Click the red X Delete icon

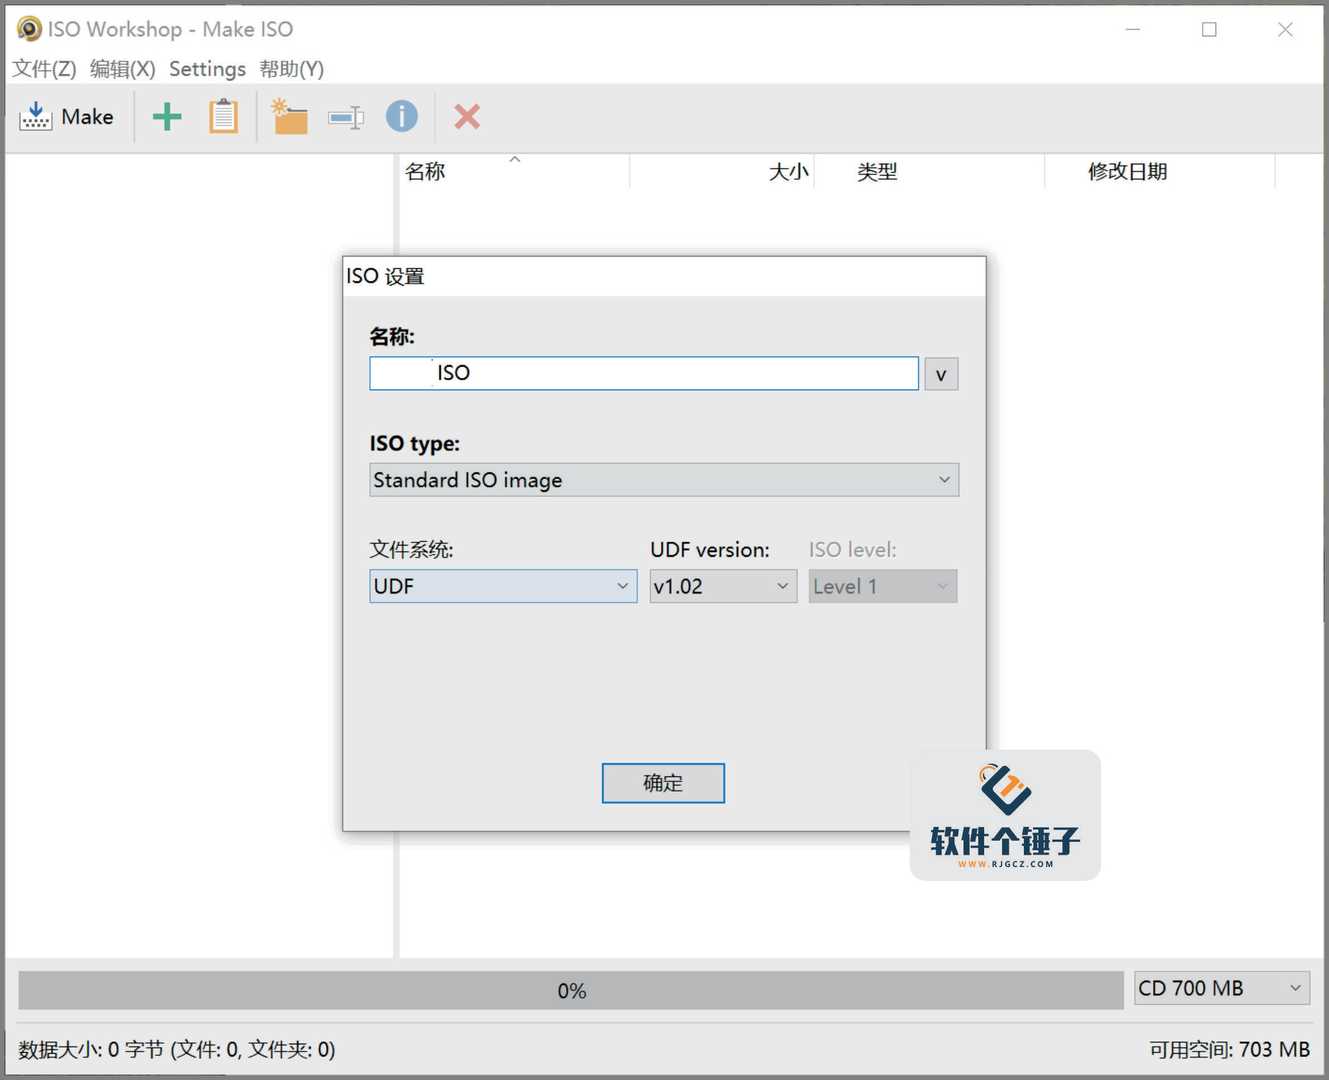pos(467,117)
